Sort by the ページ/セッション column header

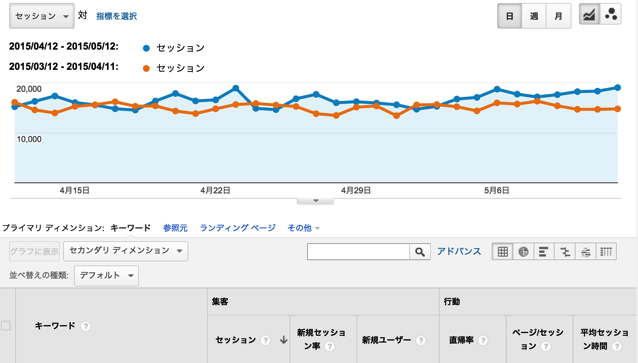(537, 339)
